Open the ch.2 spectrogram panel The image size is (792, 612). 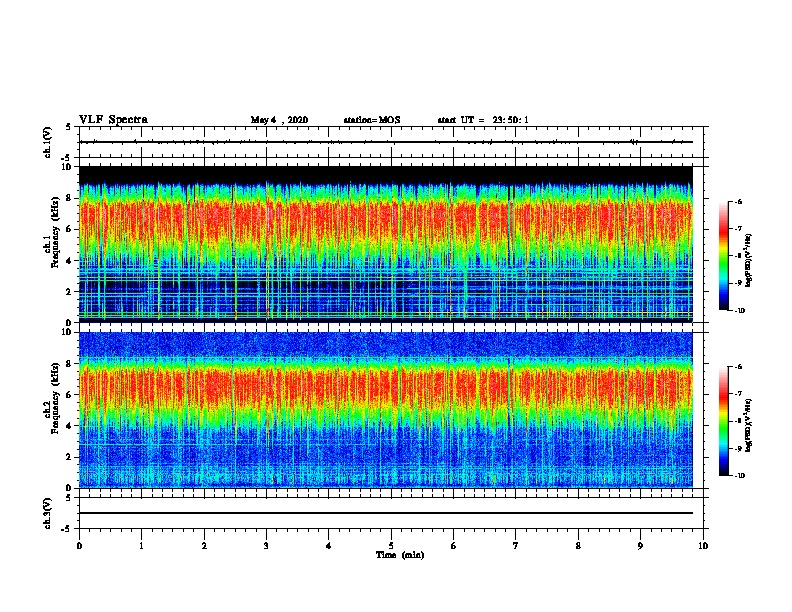[x=386, y=410]
